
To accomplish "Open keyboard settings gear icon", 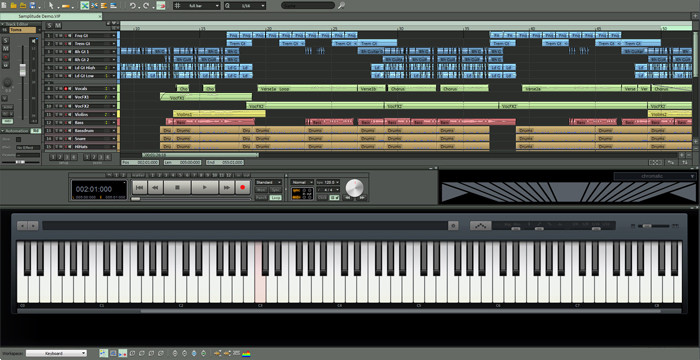I will coord(453,226).
